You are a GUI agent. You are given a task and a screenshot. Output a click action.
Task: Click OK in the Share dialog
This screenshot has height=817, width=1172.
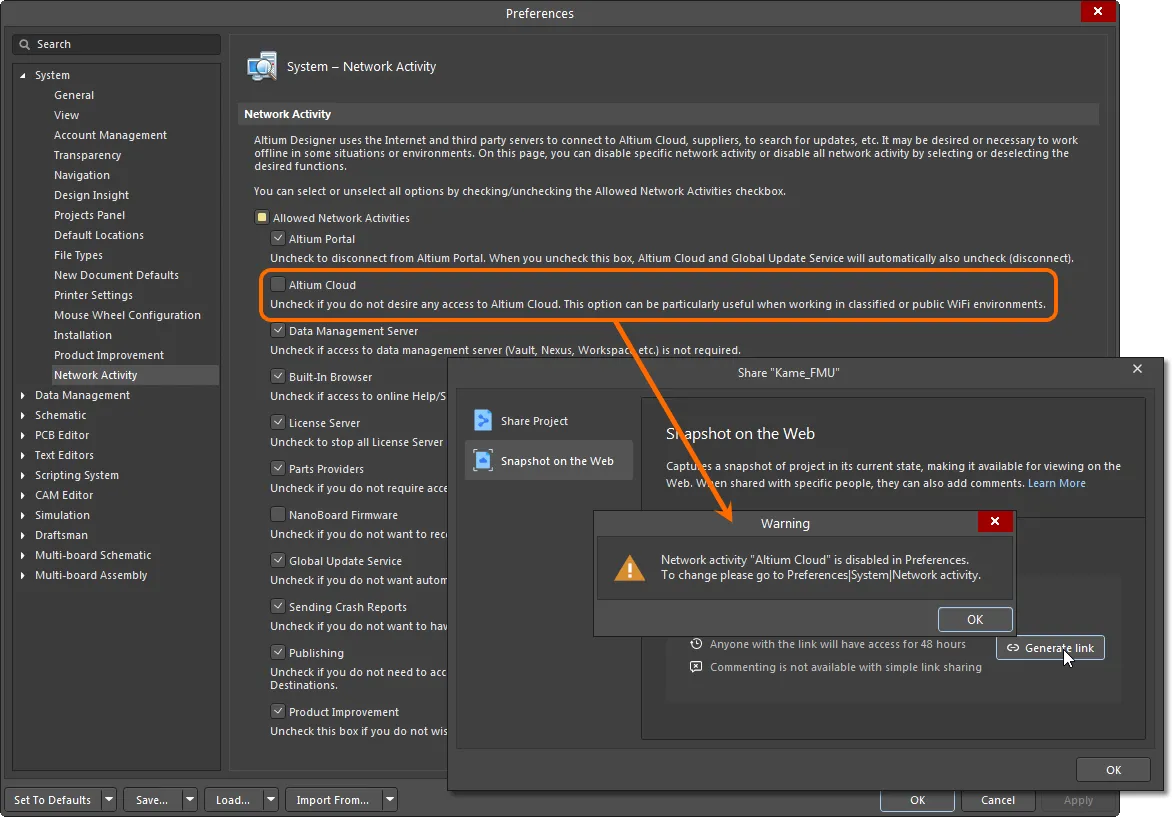[x=1113, y=769]
